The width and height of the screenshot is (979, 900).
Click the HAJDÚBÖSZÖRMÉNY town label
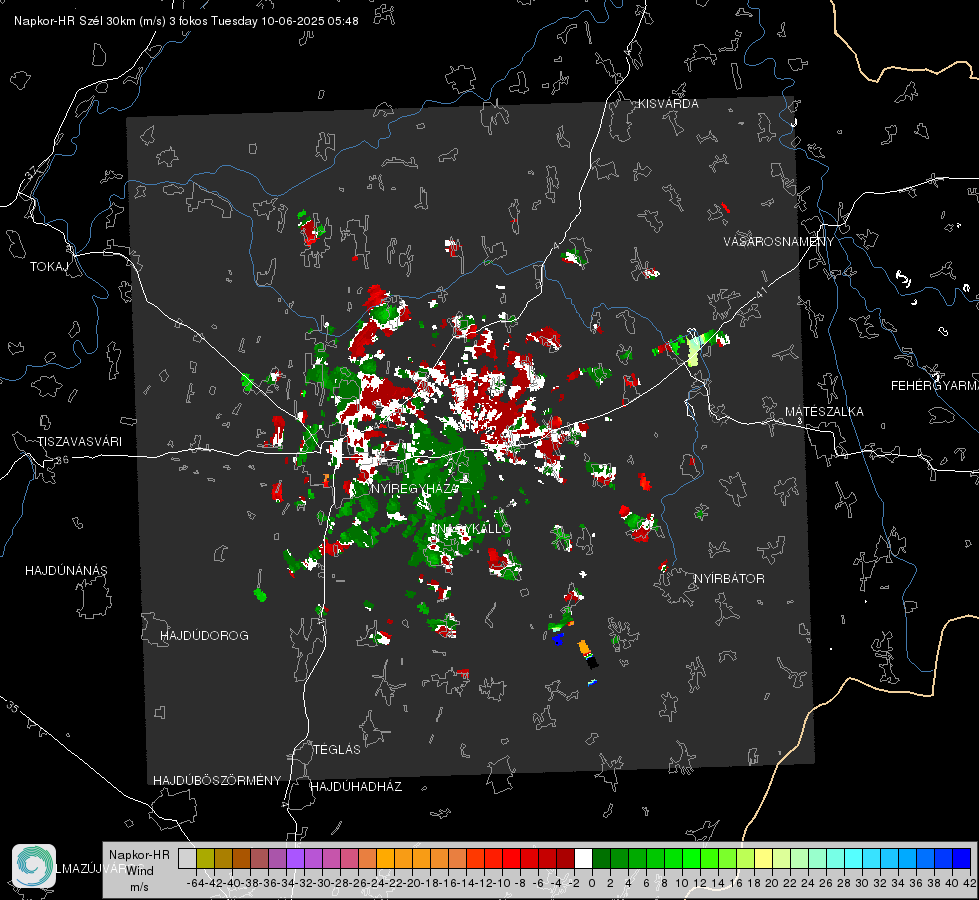point(217,781)
